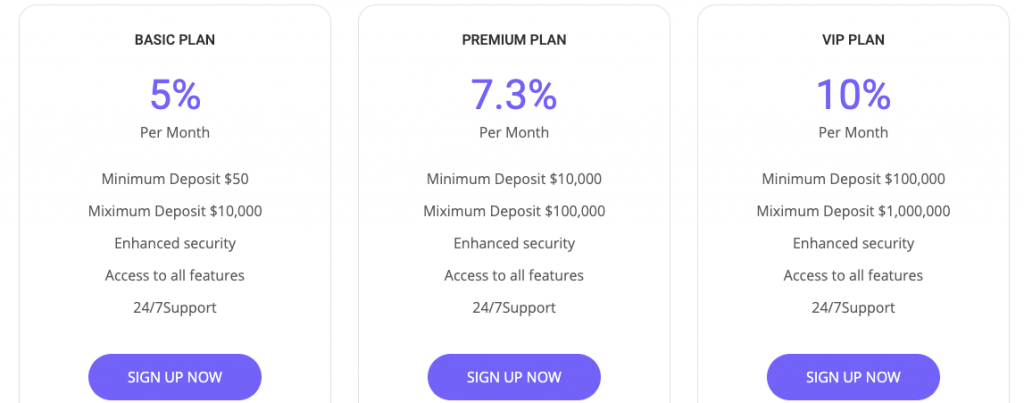Screen dimensions: 1024x403
Task: Click Miximum Deposit $100,000 in Premium card
Action: coord(514,211)
